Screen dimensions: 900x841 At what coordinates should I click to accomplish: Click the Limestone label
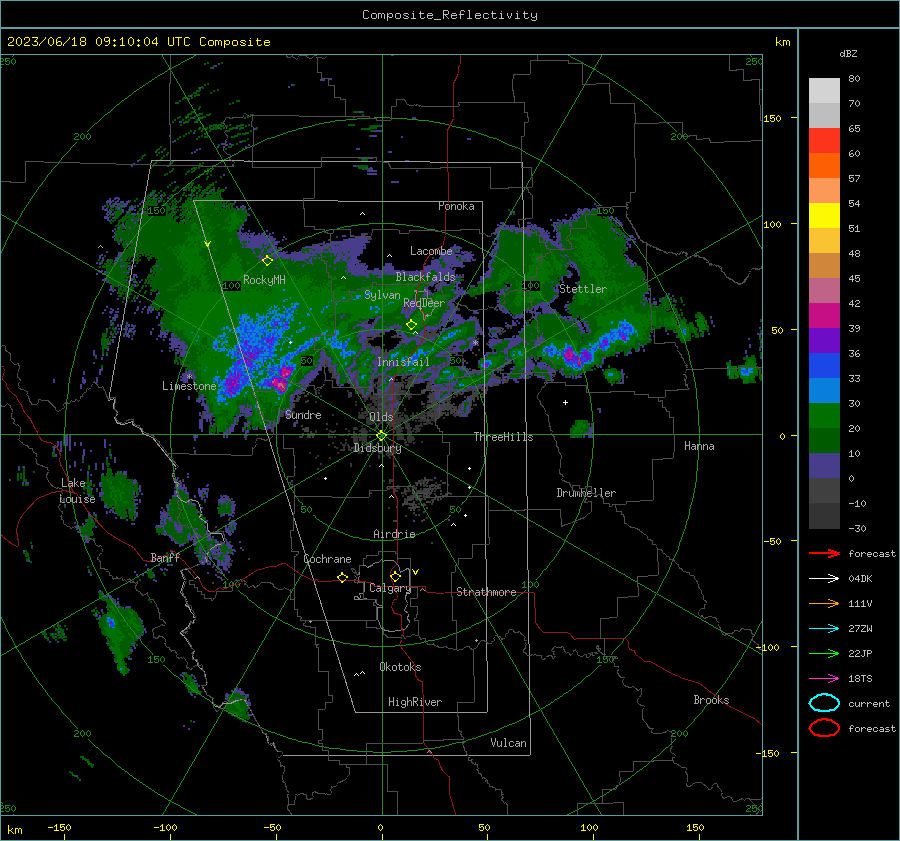pos(189,386)
